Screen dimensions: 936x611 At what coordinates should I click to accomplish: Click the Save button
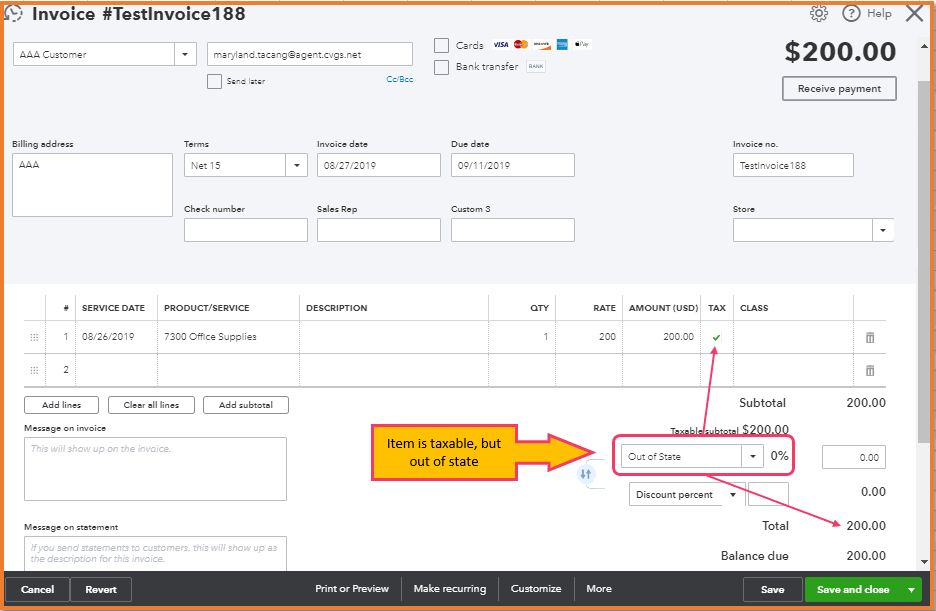[x=772, y=590]
